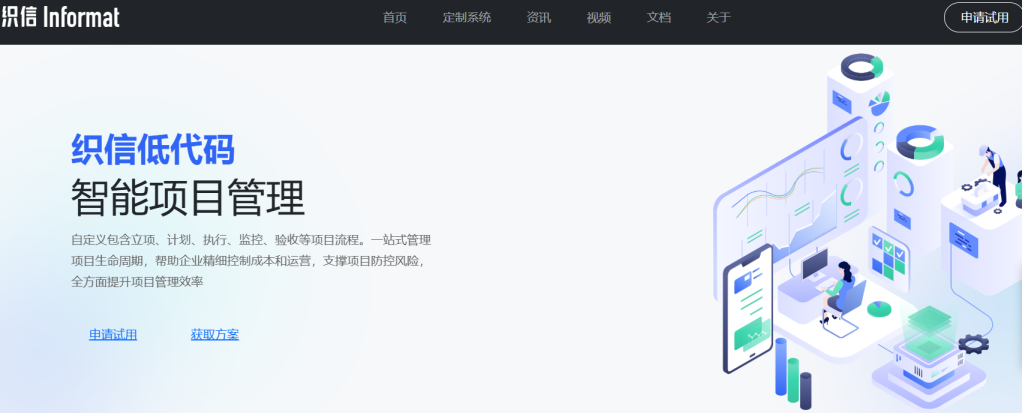1022x413 pixels.
Task: Click the small green pie chart icon
Action: pyautogui.click(x=879, y=309)
